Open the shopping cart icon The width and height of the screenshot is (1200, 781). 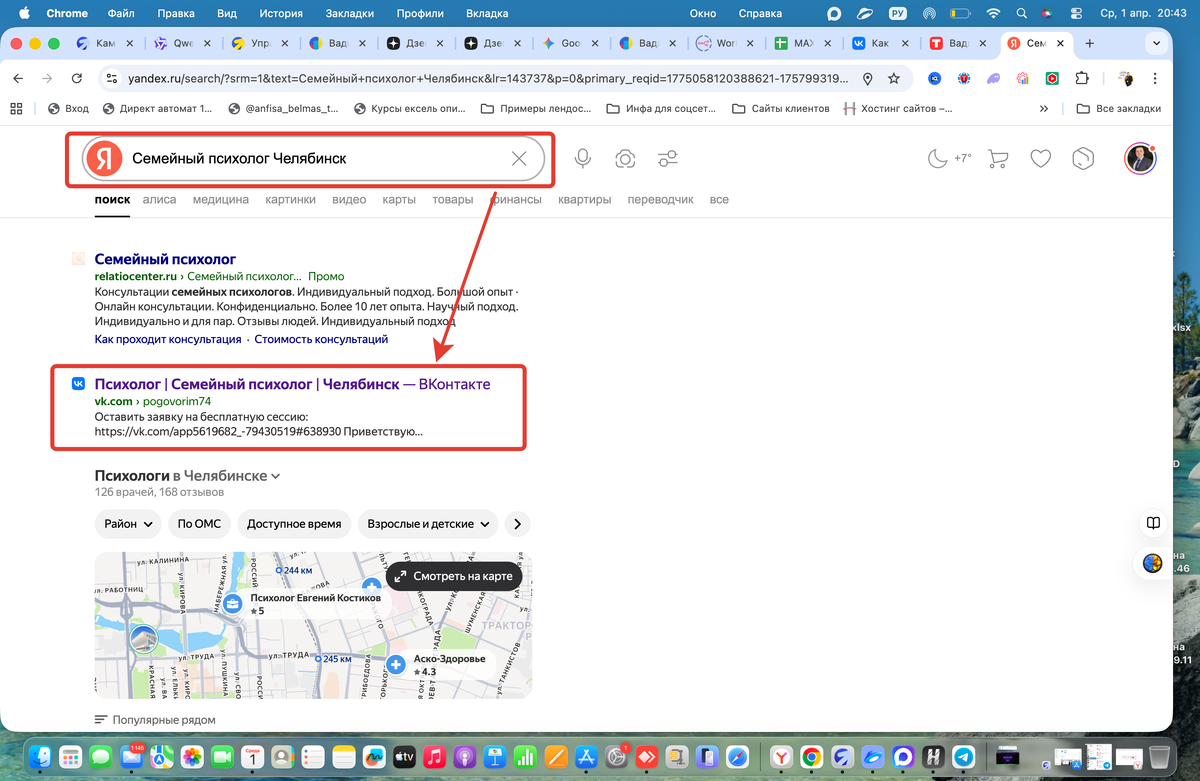click(997, 158)
